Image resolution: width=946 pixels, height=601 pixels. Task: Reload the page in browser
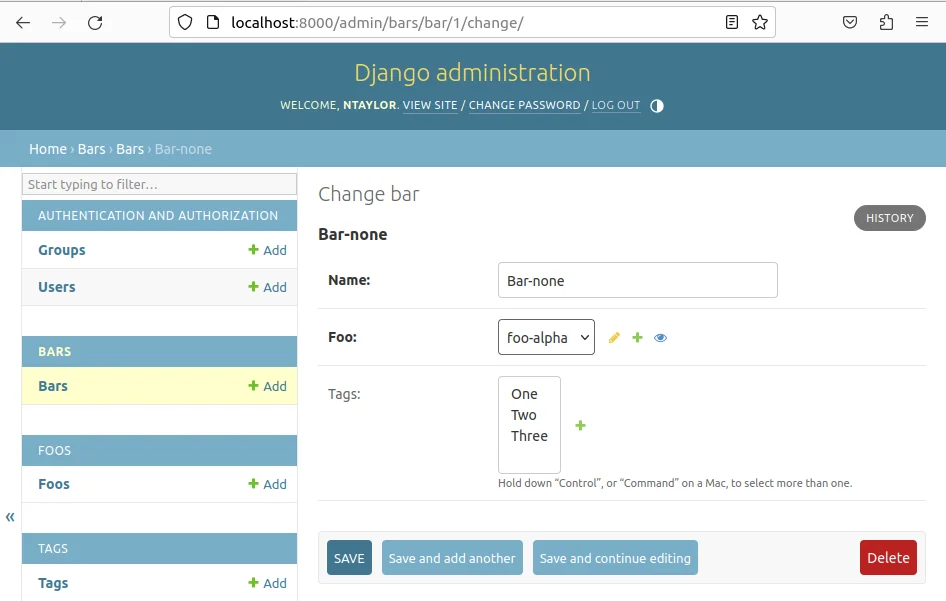click(95, 22)
